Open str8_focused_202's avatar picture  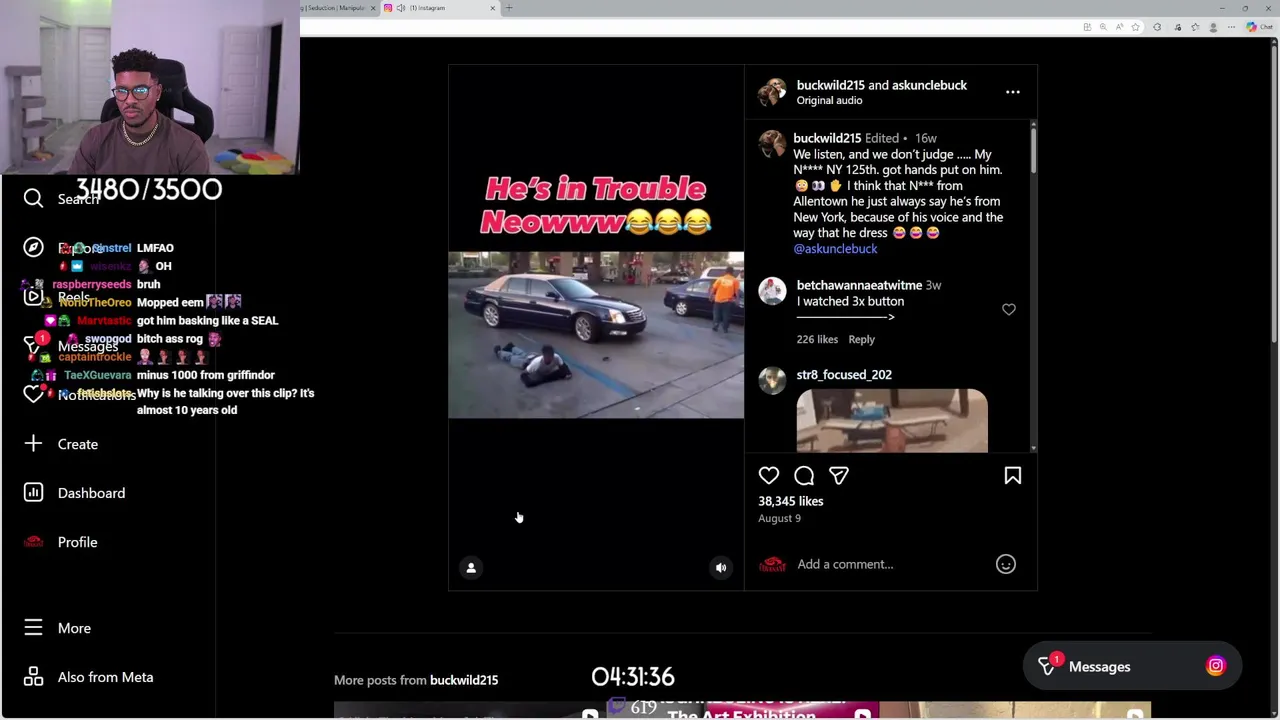tap(772, 380)
